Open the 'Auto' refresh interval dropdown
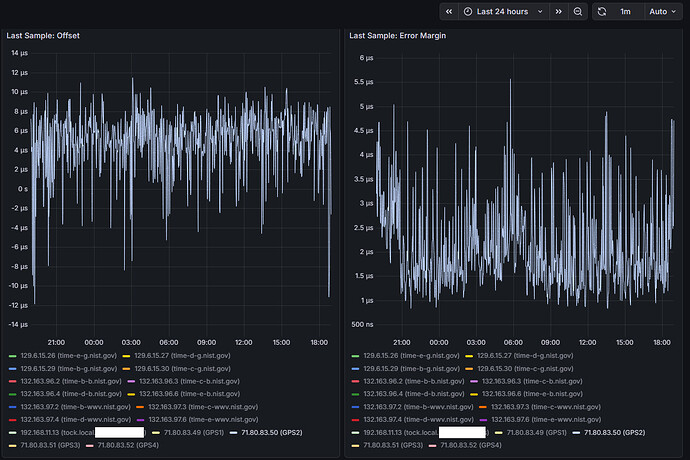Viewport: 690px width, 460px height. click(662, 12)
